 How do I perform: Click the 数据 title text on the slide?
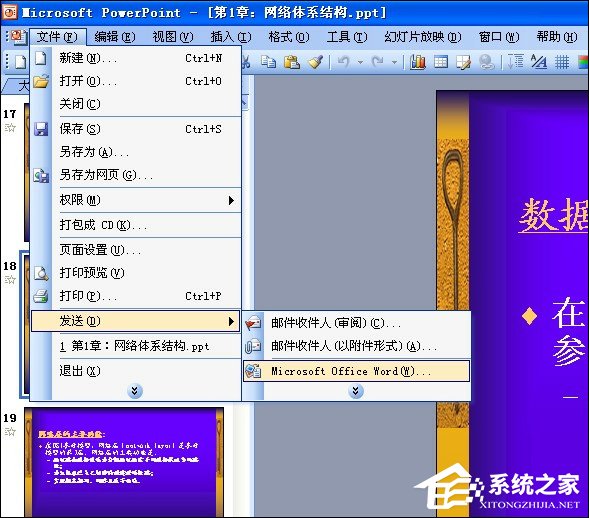coord(554,216)
